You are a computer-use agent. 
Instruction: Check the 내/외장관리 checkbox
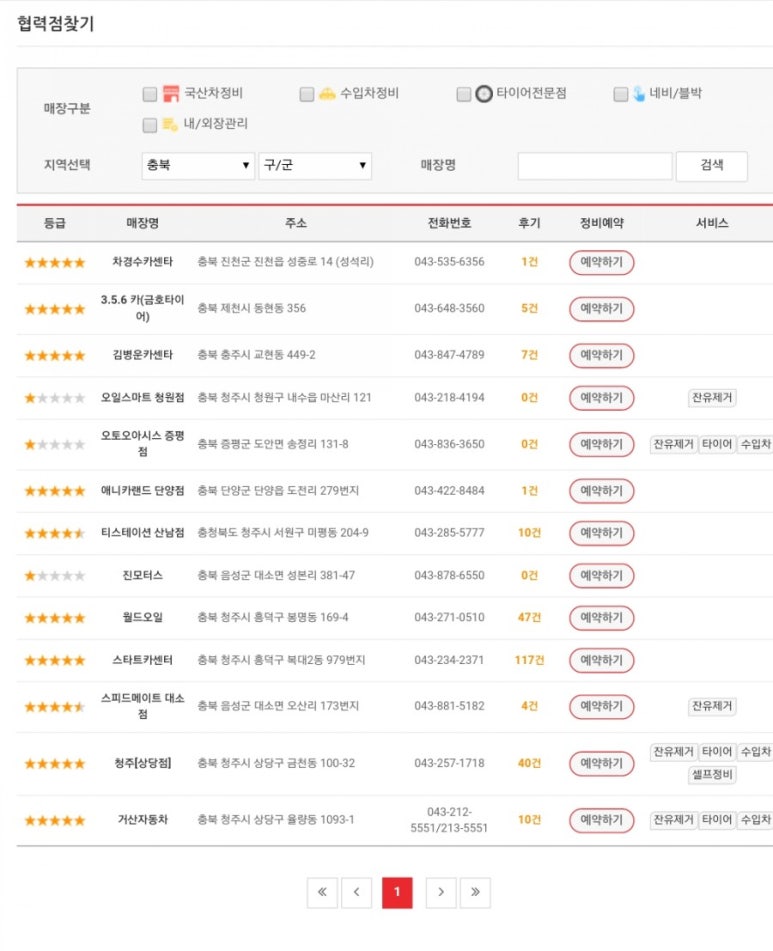(x=150, y=125)
